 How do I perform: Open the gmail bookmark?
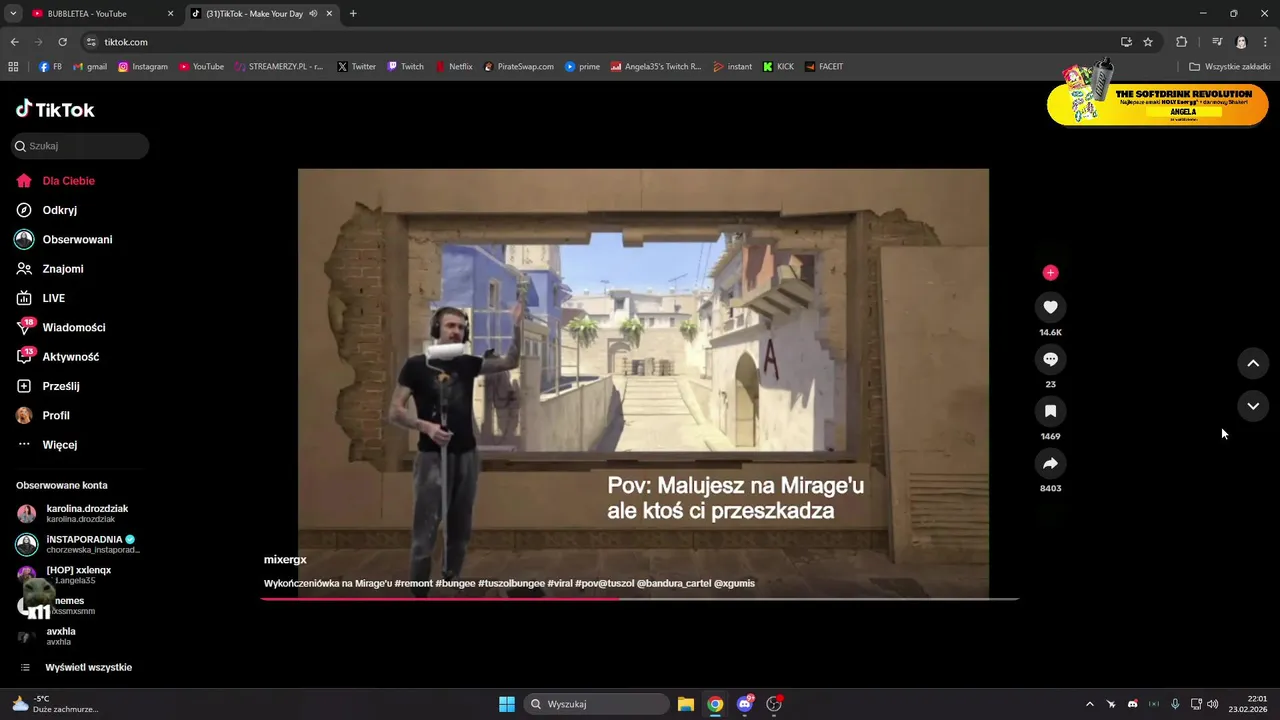[89, 67]
